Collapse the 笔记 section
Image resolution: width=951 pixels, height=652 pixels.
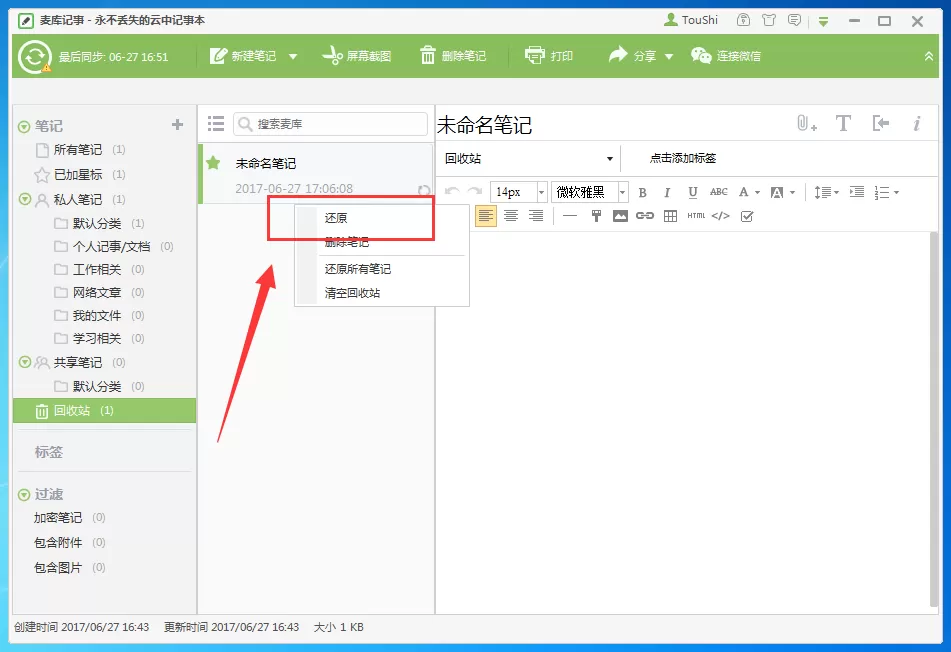point(24,127)
